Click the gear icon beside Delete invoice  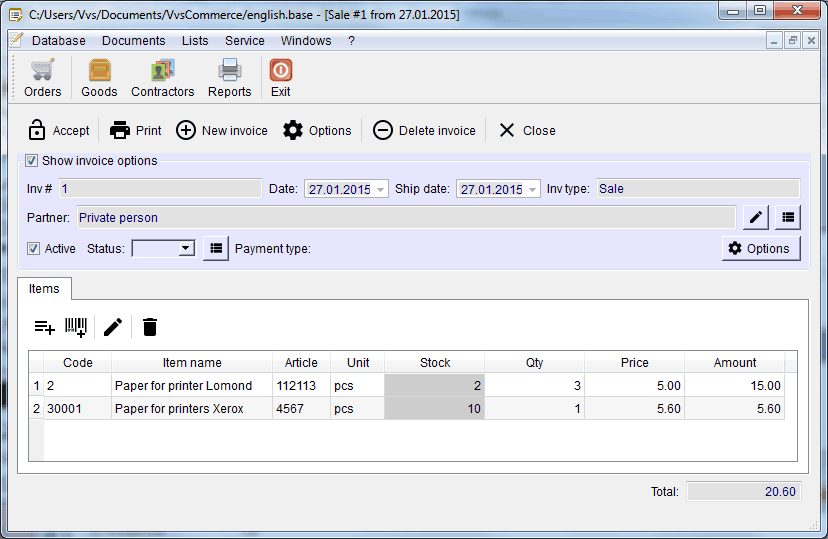click(293, 130)
